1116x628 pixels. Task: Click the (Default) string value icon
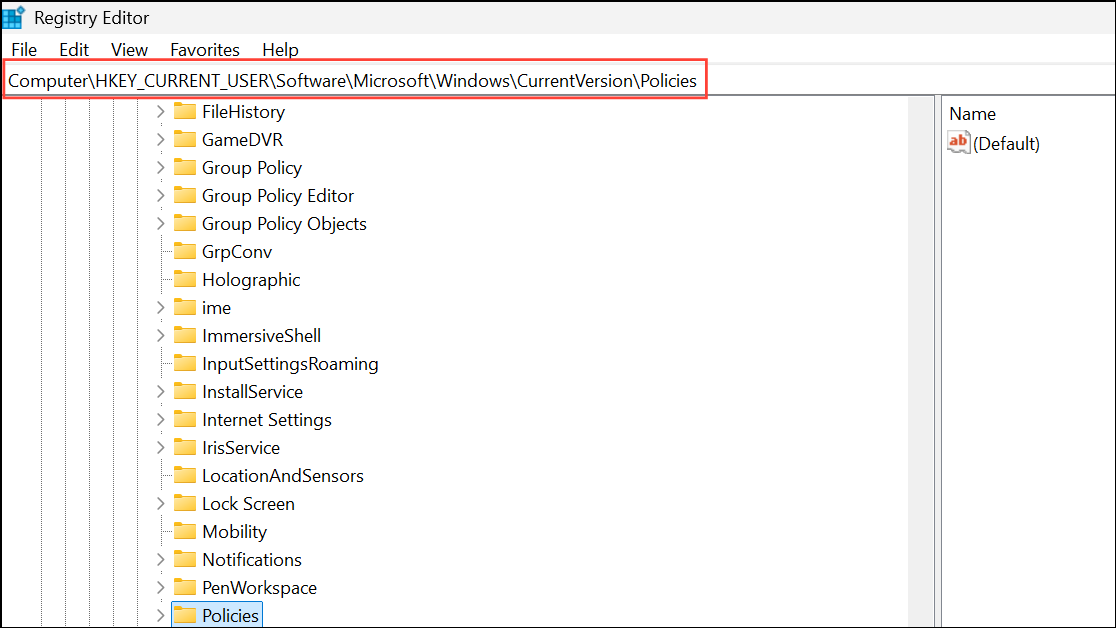click(x=959, y=142)
